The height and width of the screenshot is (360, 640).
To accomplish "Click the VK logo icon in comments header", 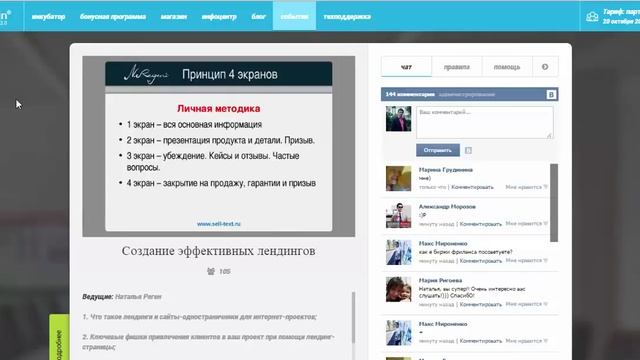I will (x=551, y=95).
